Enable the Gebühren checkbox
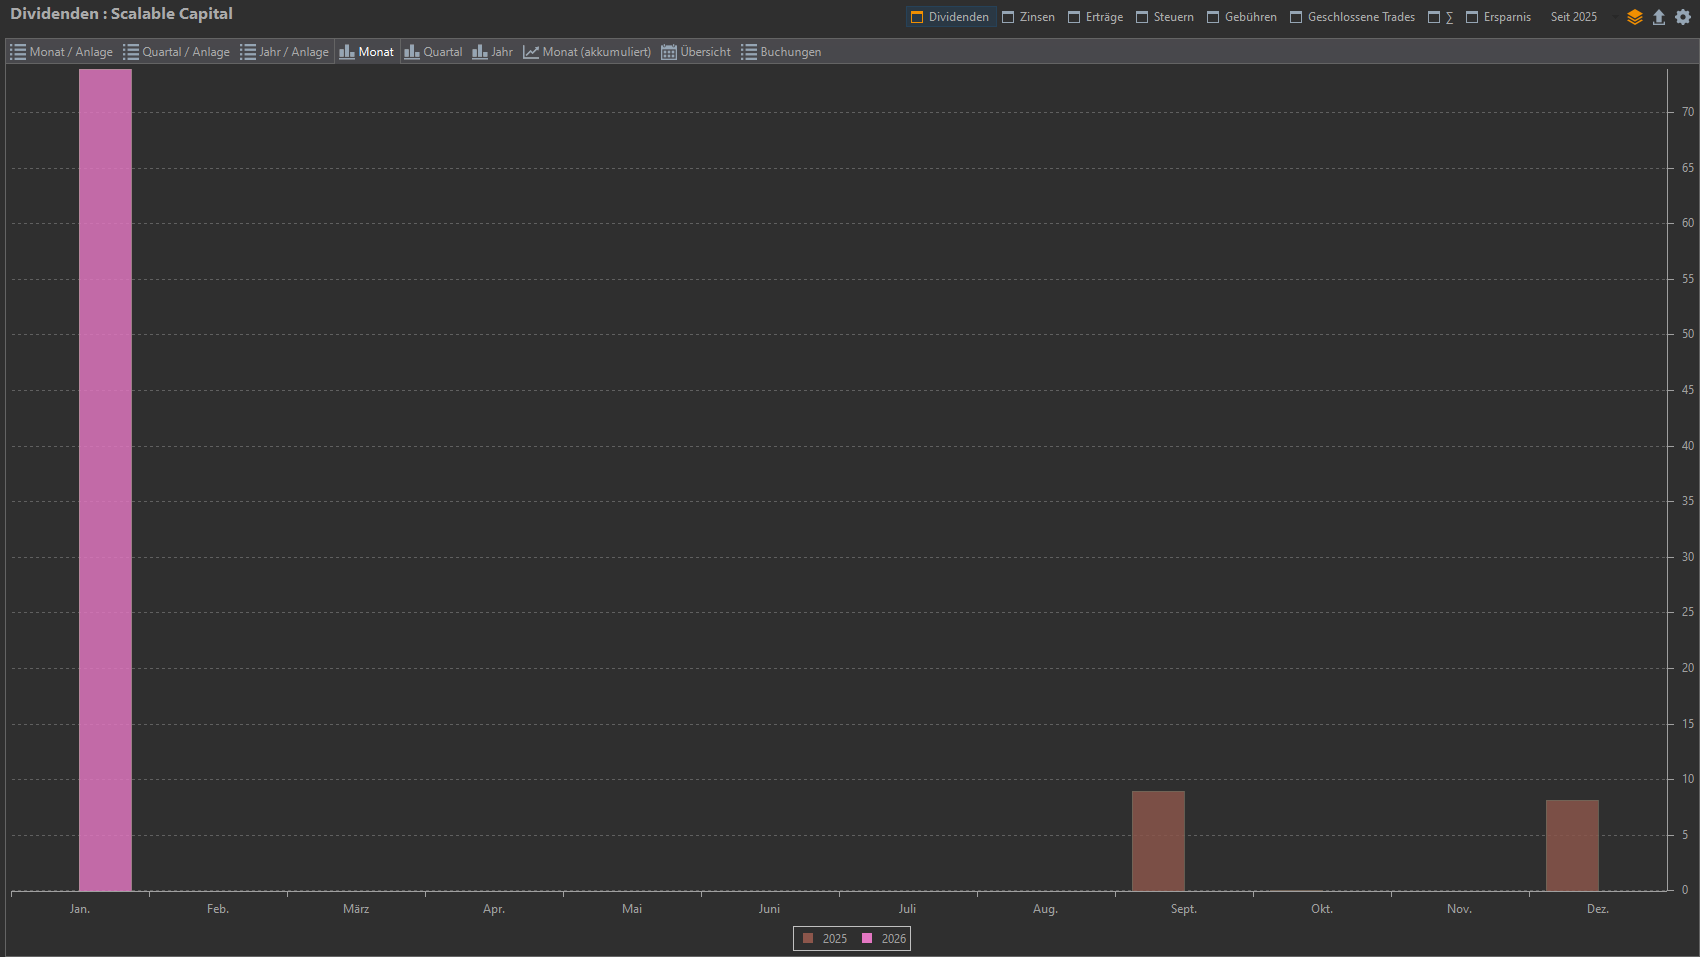This screenshot has width=1700, height=957. (x=1213, y=17)
